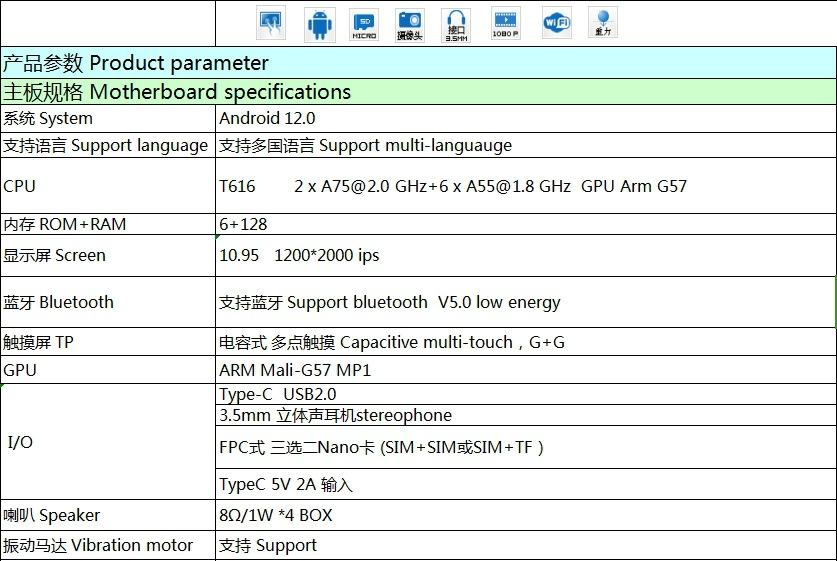
Task: Click the multi-touch screen icon
Action: pyautogui.click(x=271, y=22)
